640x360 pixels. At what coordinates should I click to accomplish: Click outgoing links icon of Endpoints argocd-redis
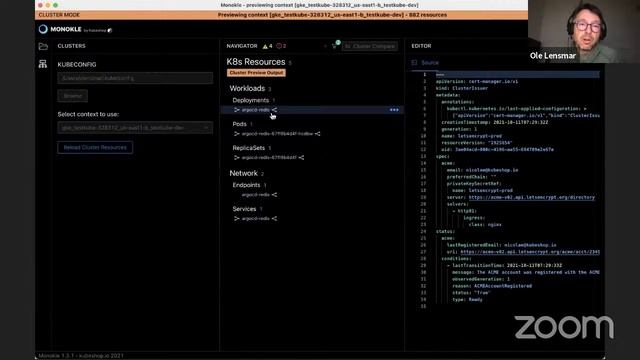pos(274,195)
